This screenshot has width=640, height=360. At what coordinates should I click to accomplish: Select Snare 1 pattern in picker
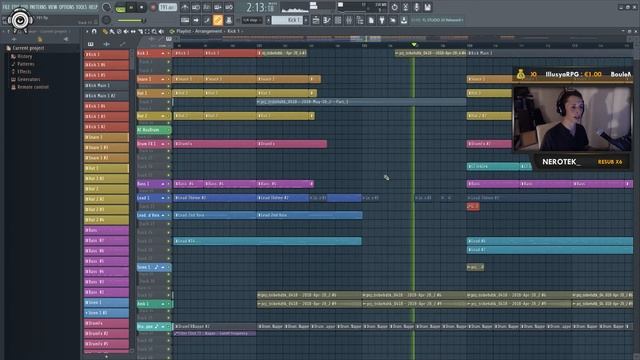tap(106, 137)
